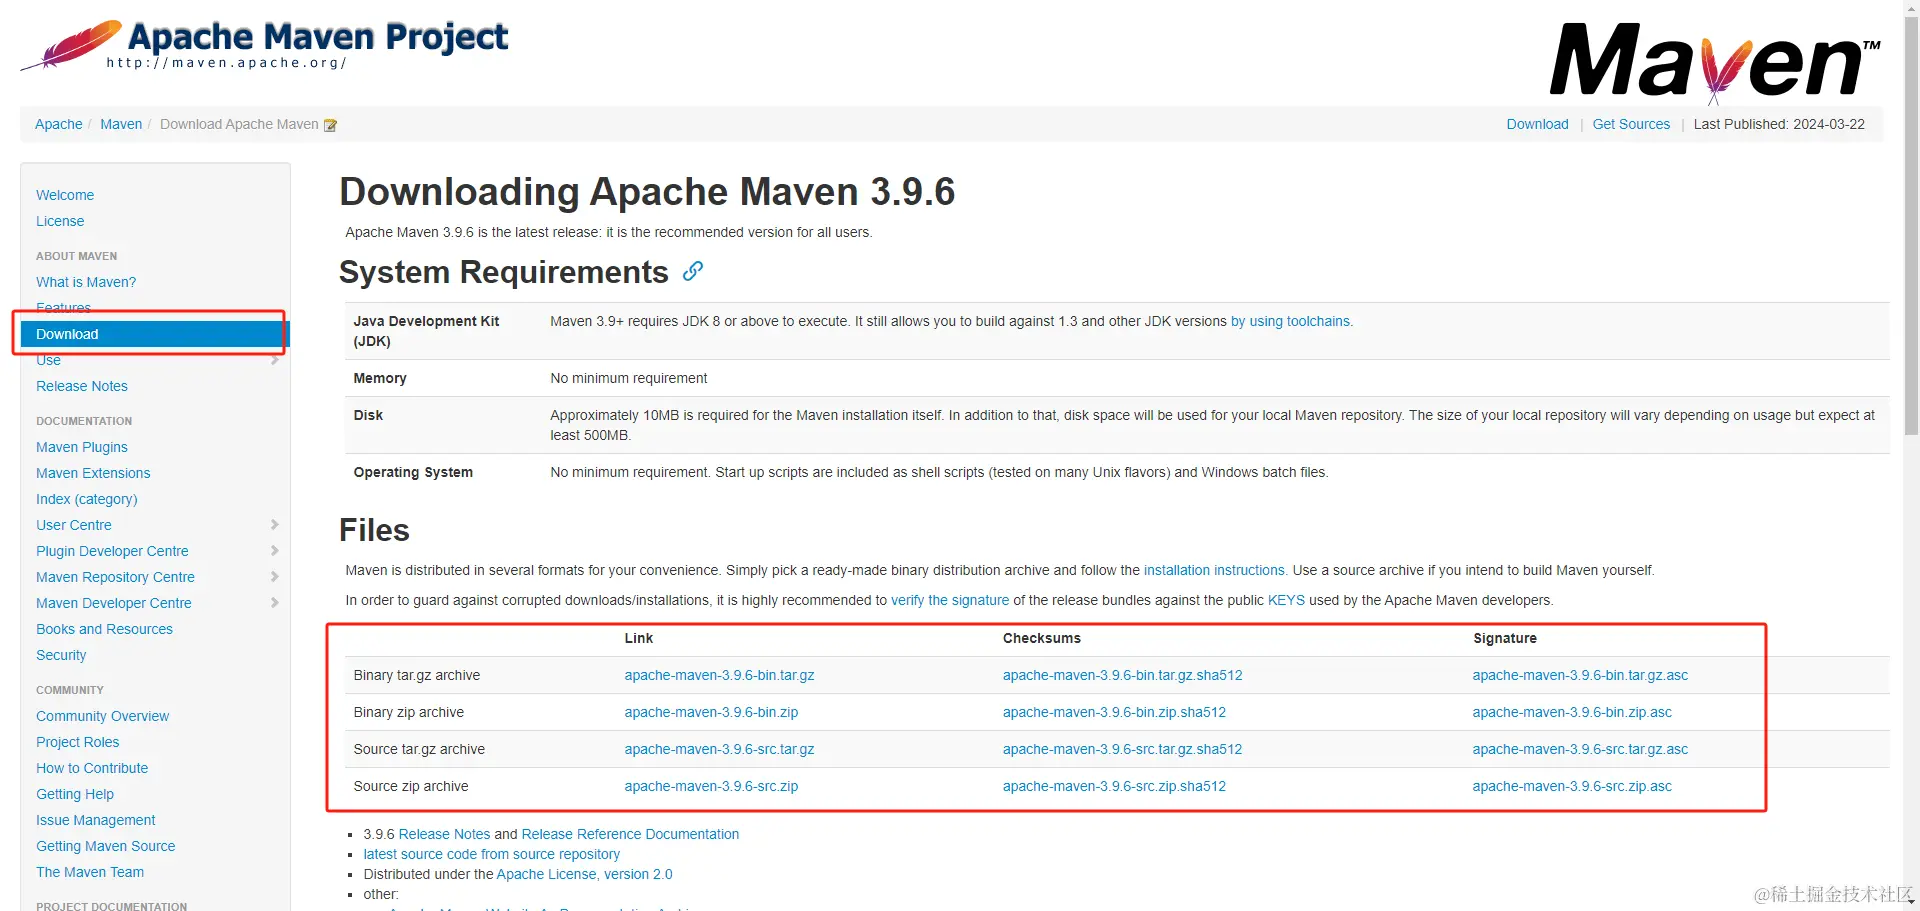This screenshot has height=911, width=1920.
Task: Expand the Use sidebar section
Action: tap(275, 360)
